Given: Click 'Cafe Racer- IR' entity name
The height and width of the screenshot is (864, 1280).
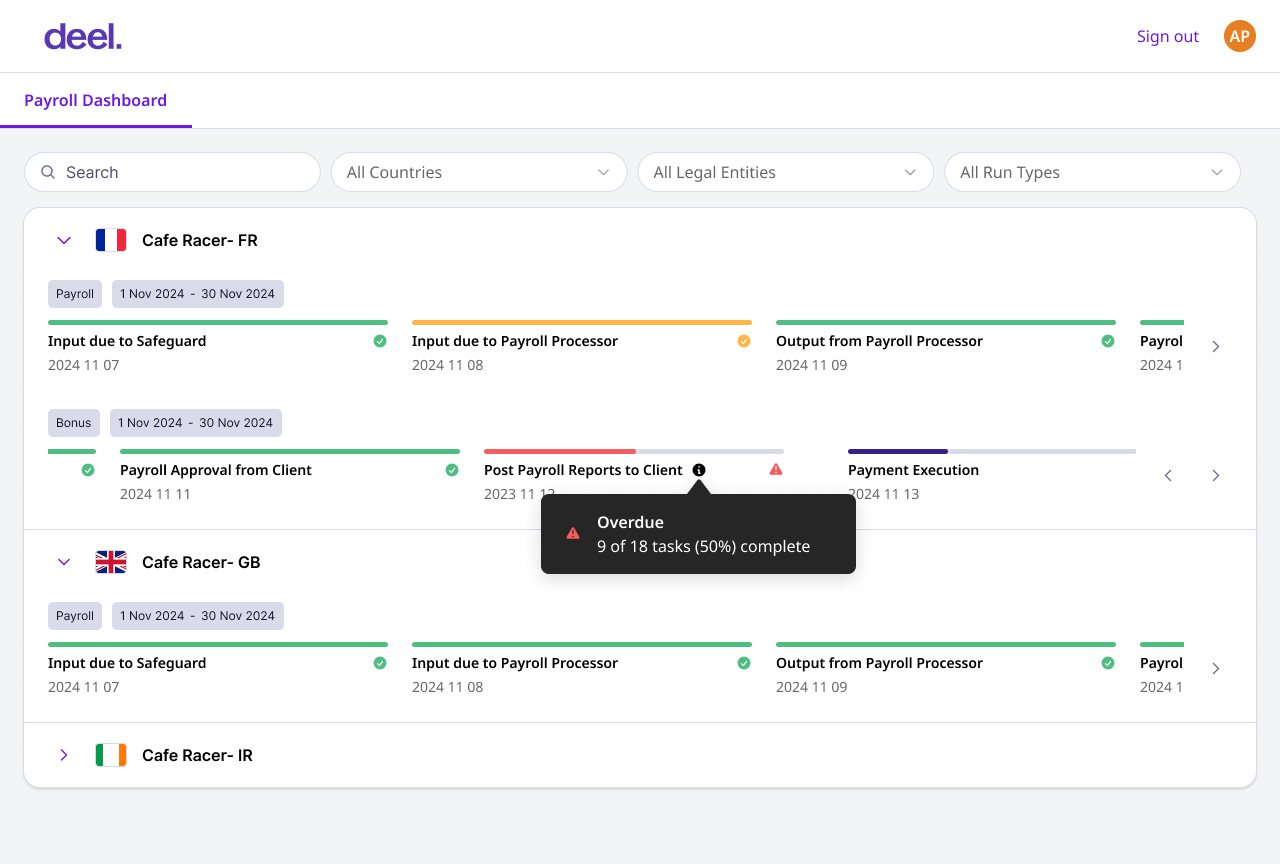Looking at the screenshot, I should 197,755.
